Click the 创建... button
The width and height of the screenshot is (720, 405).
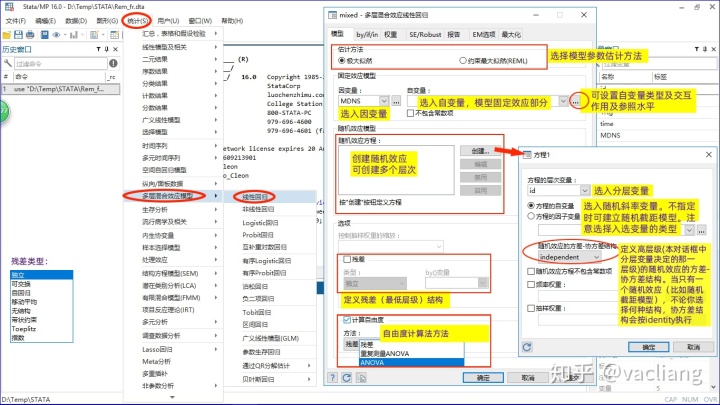coord(480,151)
